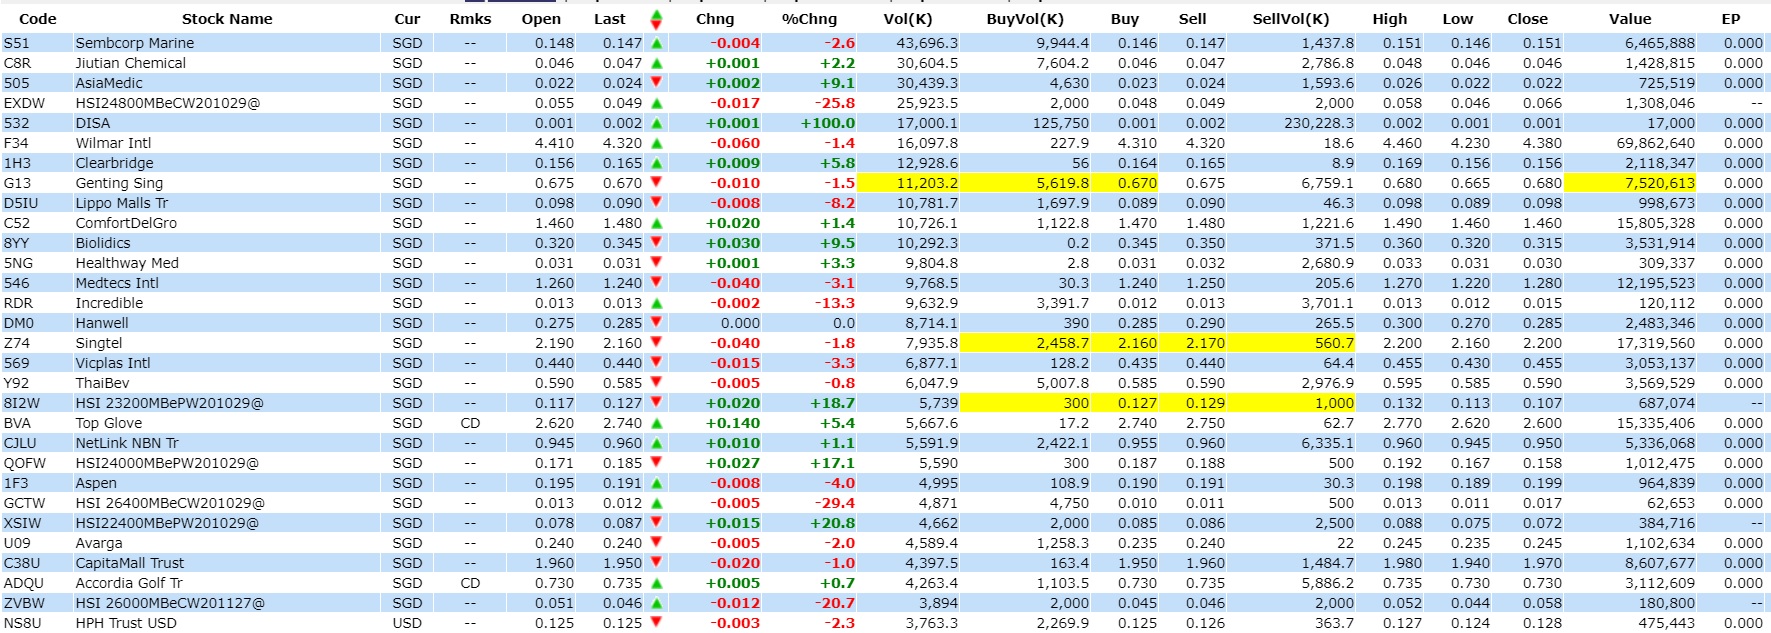Click green up arrow in Accordia Golf Tr row

(x=657, y=583)
